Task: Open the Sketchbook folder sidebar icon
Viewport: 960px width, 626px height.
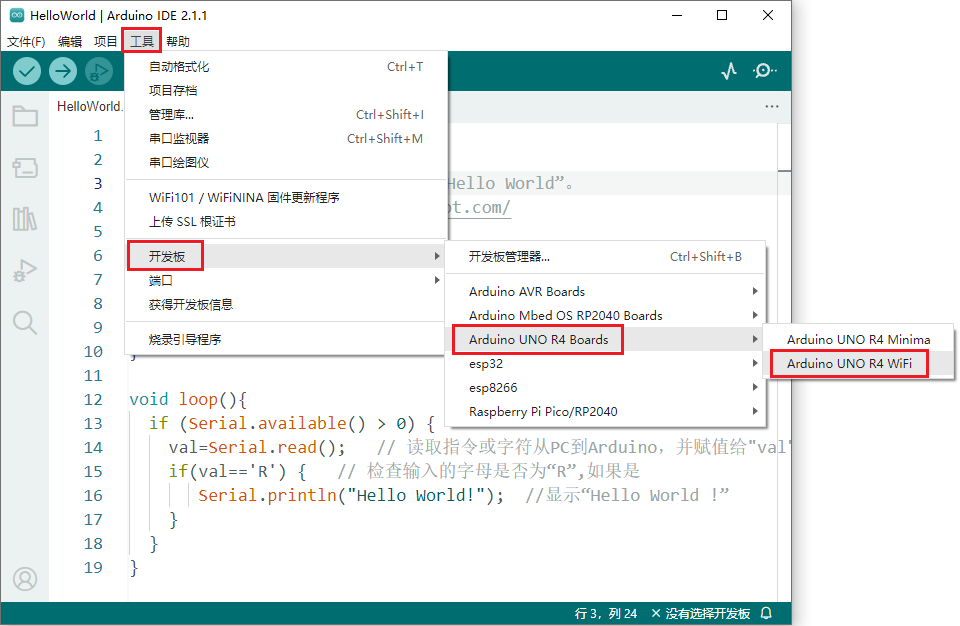Action: 25,116
